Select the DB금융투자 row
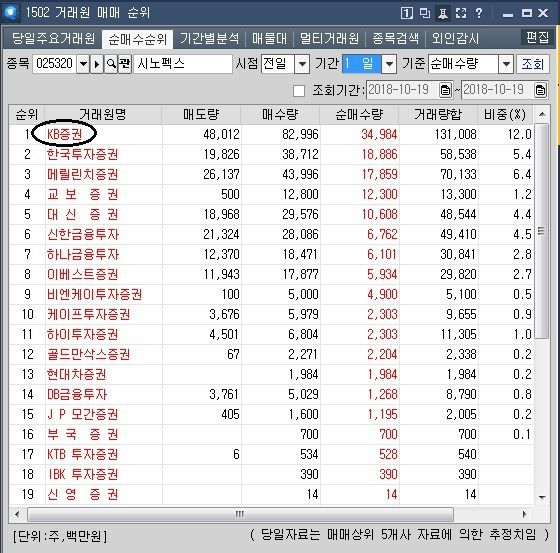This screenshot has height=553, width=560. (271, 394)
